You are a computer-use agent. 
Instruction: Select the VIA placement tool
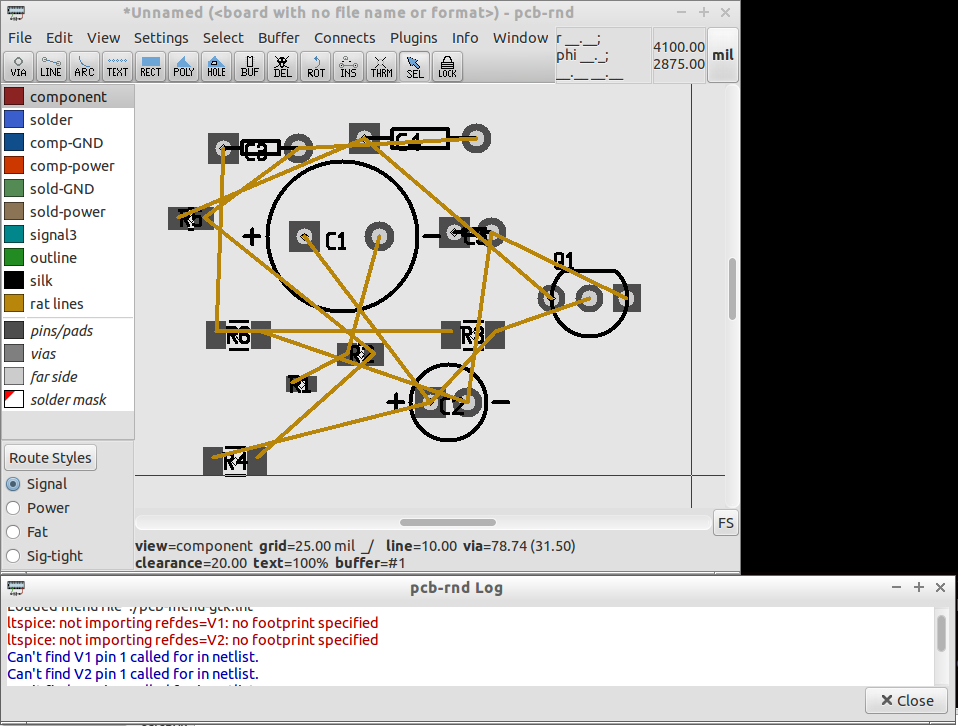[18, 66]
